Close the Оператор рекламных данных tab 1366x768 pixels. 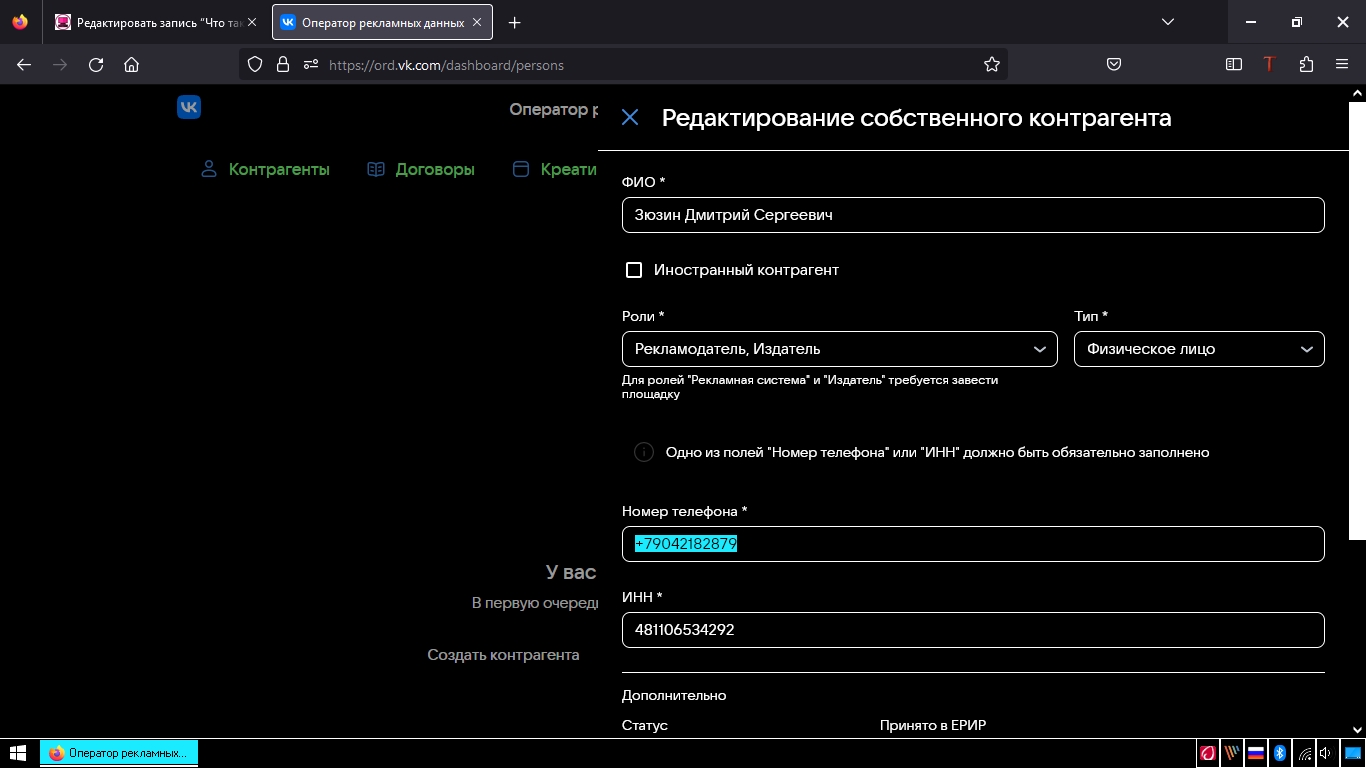tap(478, 22)
